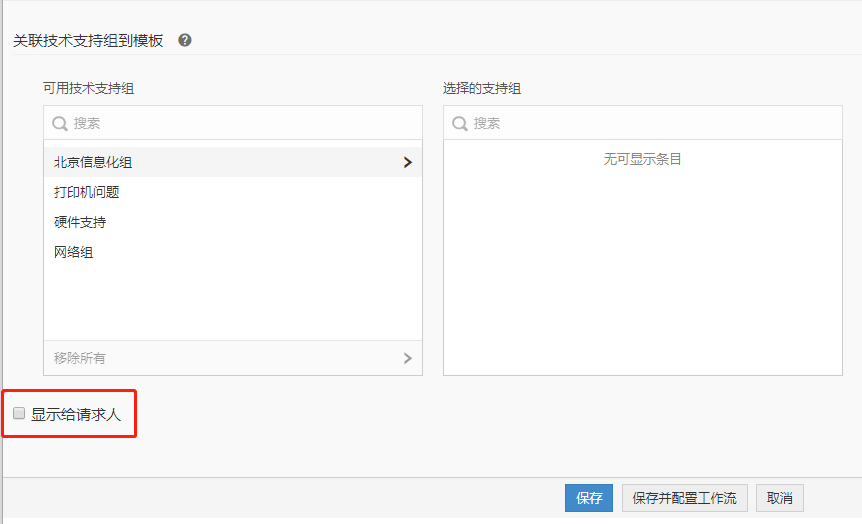862x524 pixels.
Task: Click the magnifier icon in available groups search
Action: [x=60, y=123]
